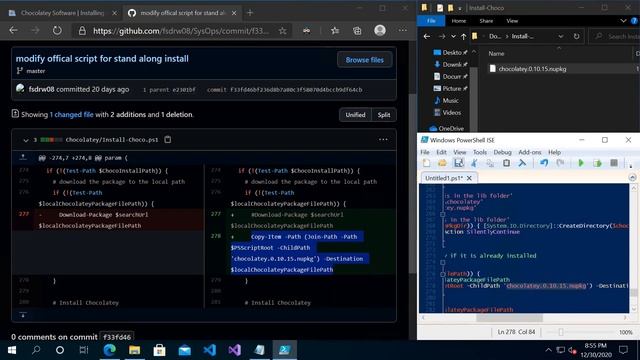The image size is (640, 360).
Task: Close the Untitled1.ps1 script tab
Action: (469, 178)
